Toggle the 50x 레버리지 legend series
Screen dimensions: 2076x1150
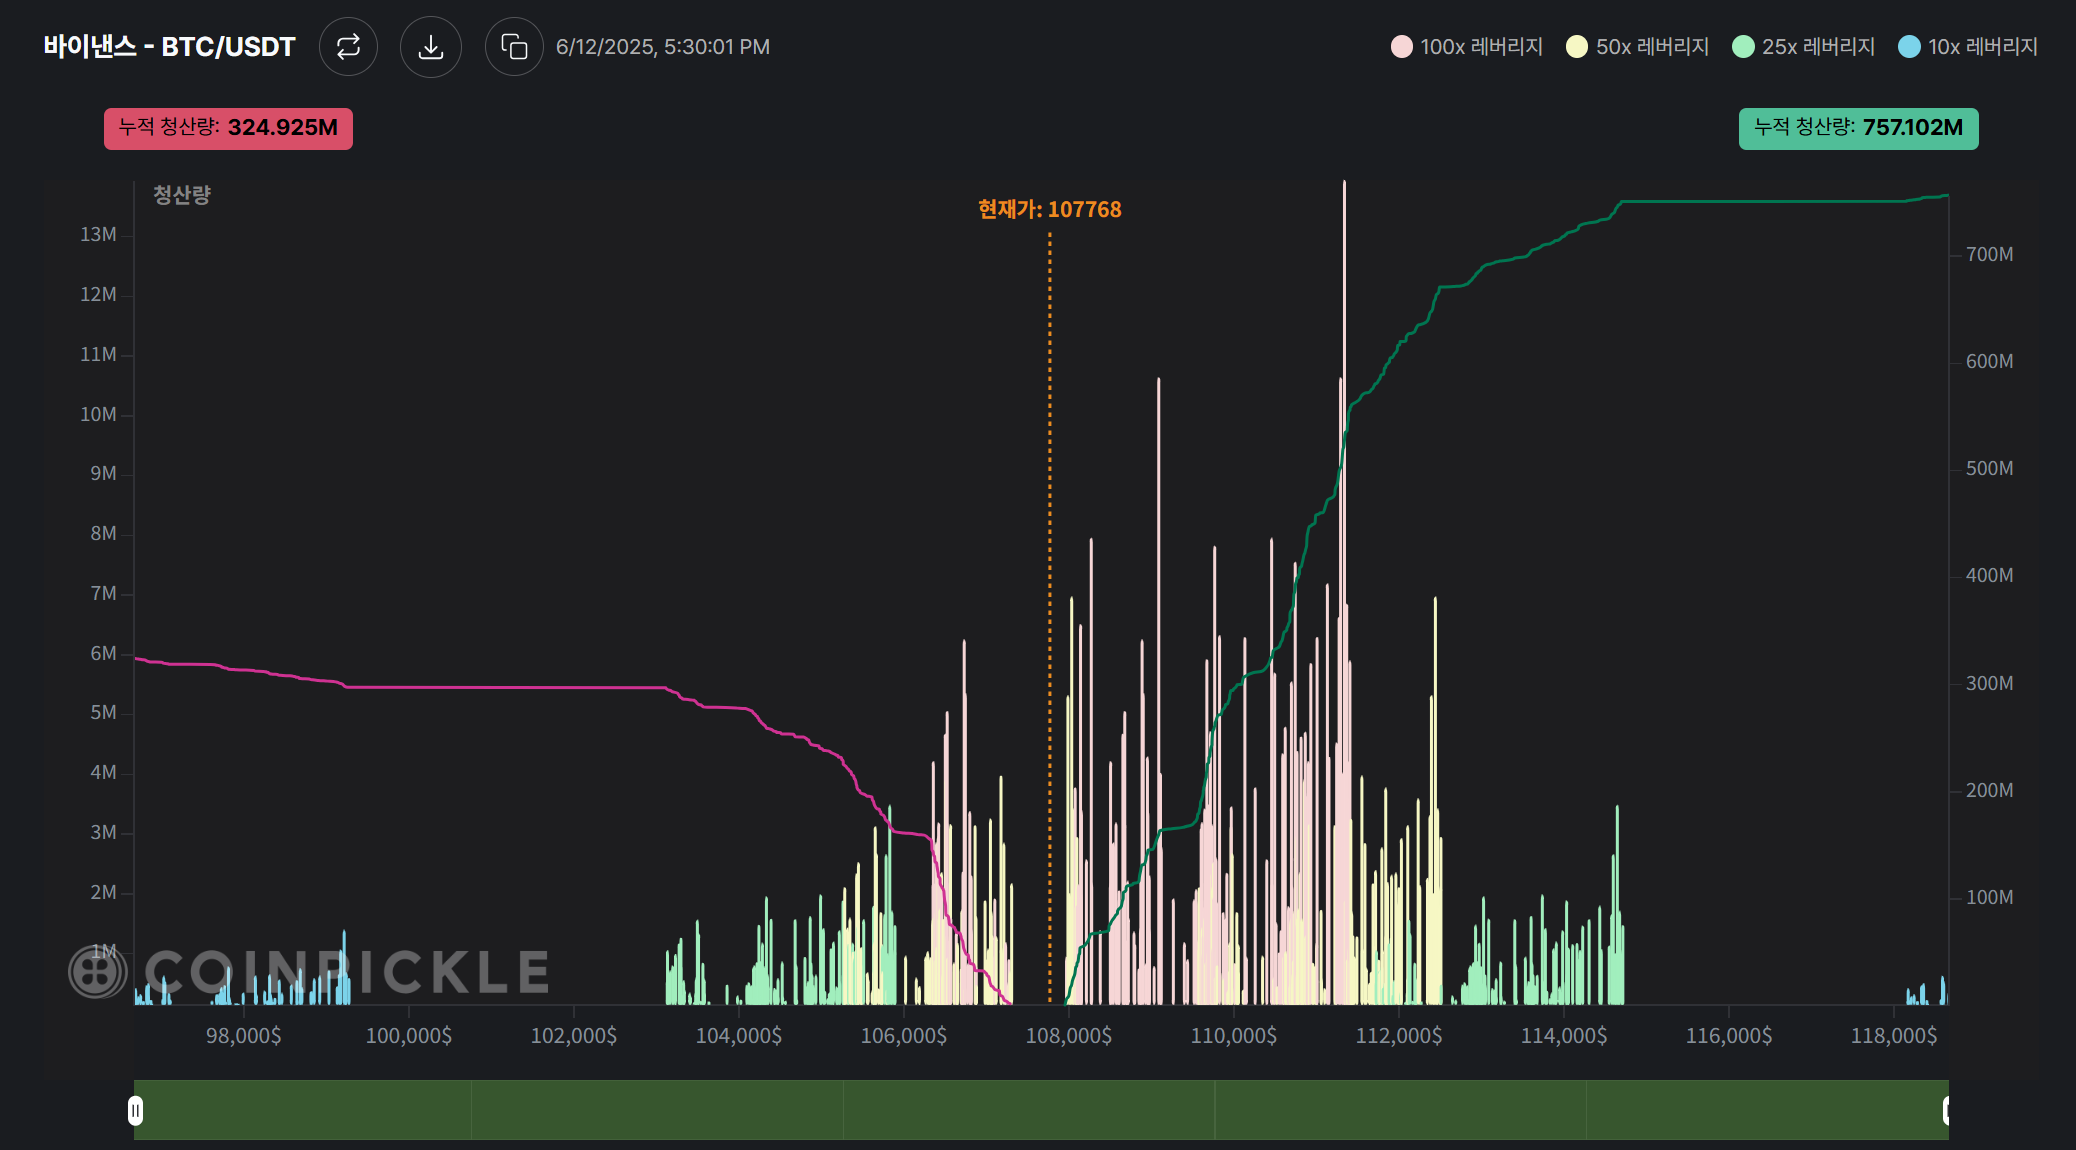pyautogui.click(x=1638, y=47)
